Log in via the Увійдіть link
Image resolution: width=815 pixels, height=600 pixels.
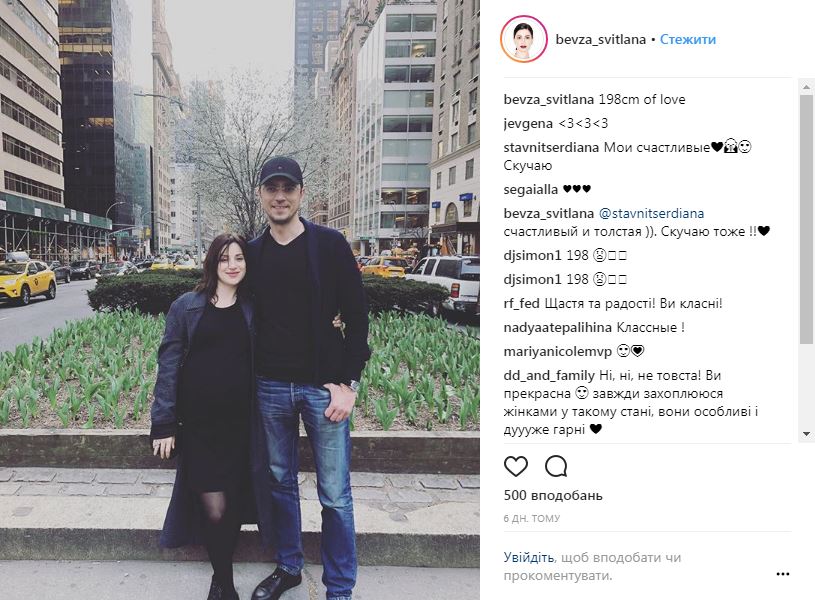pyautogui.click(x=529, y=557)
